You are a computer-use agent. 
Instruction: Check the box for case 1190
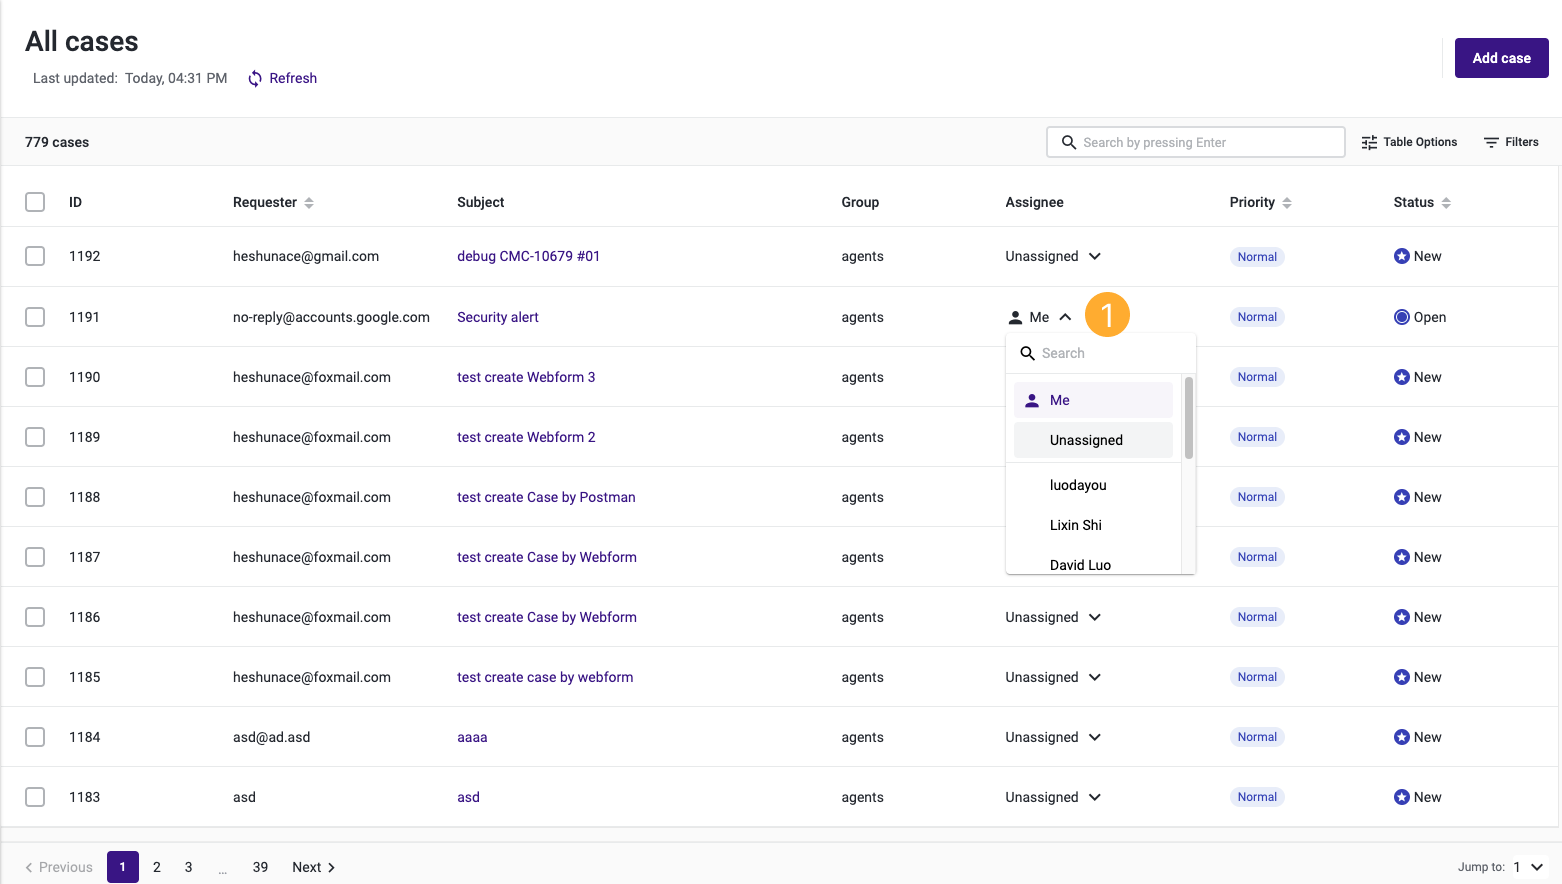35,377
